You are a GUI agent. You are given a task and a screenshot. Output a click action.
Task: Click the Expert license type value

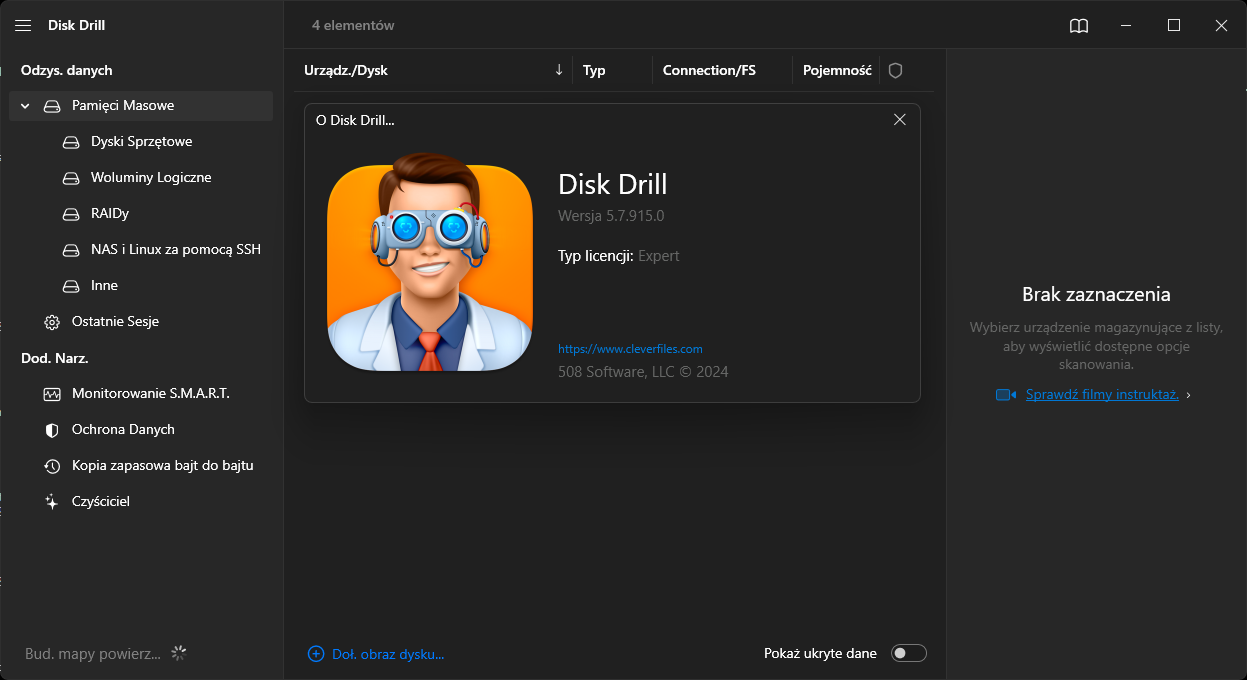[x=659, y=256]
